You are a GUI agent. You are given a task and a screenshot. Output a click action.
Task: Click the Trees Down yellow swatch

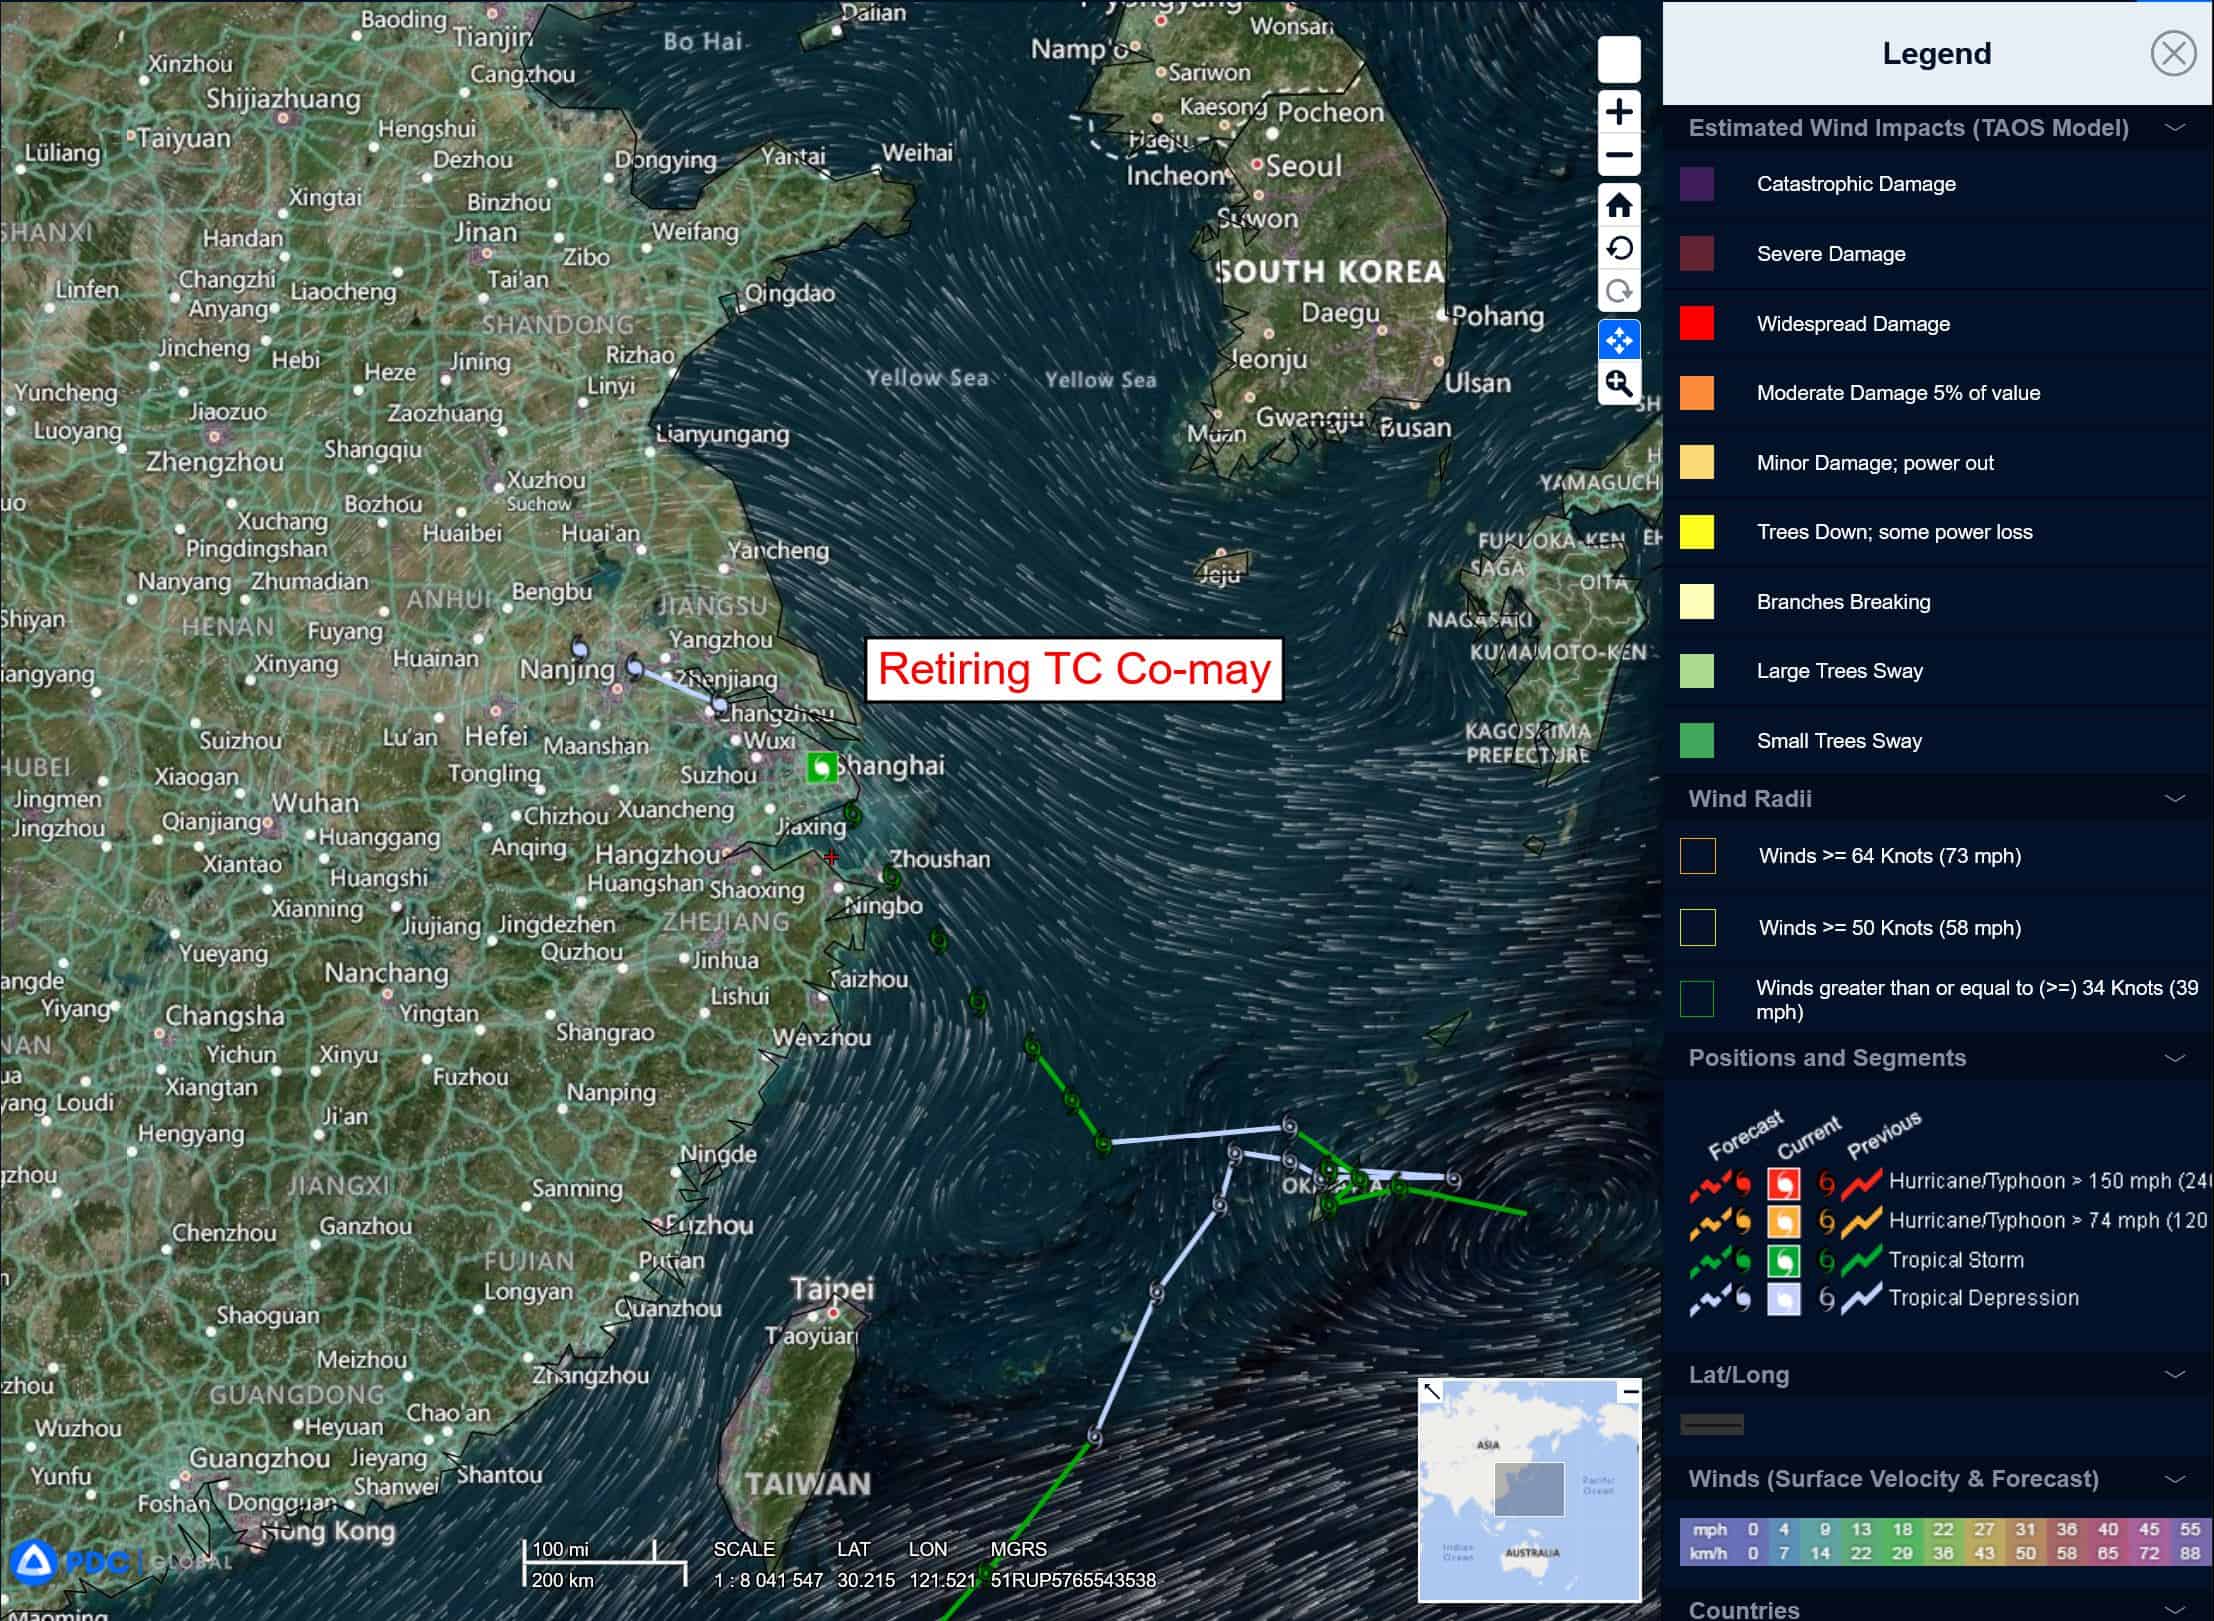coord(1697,532)
